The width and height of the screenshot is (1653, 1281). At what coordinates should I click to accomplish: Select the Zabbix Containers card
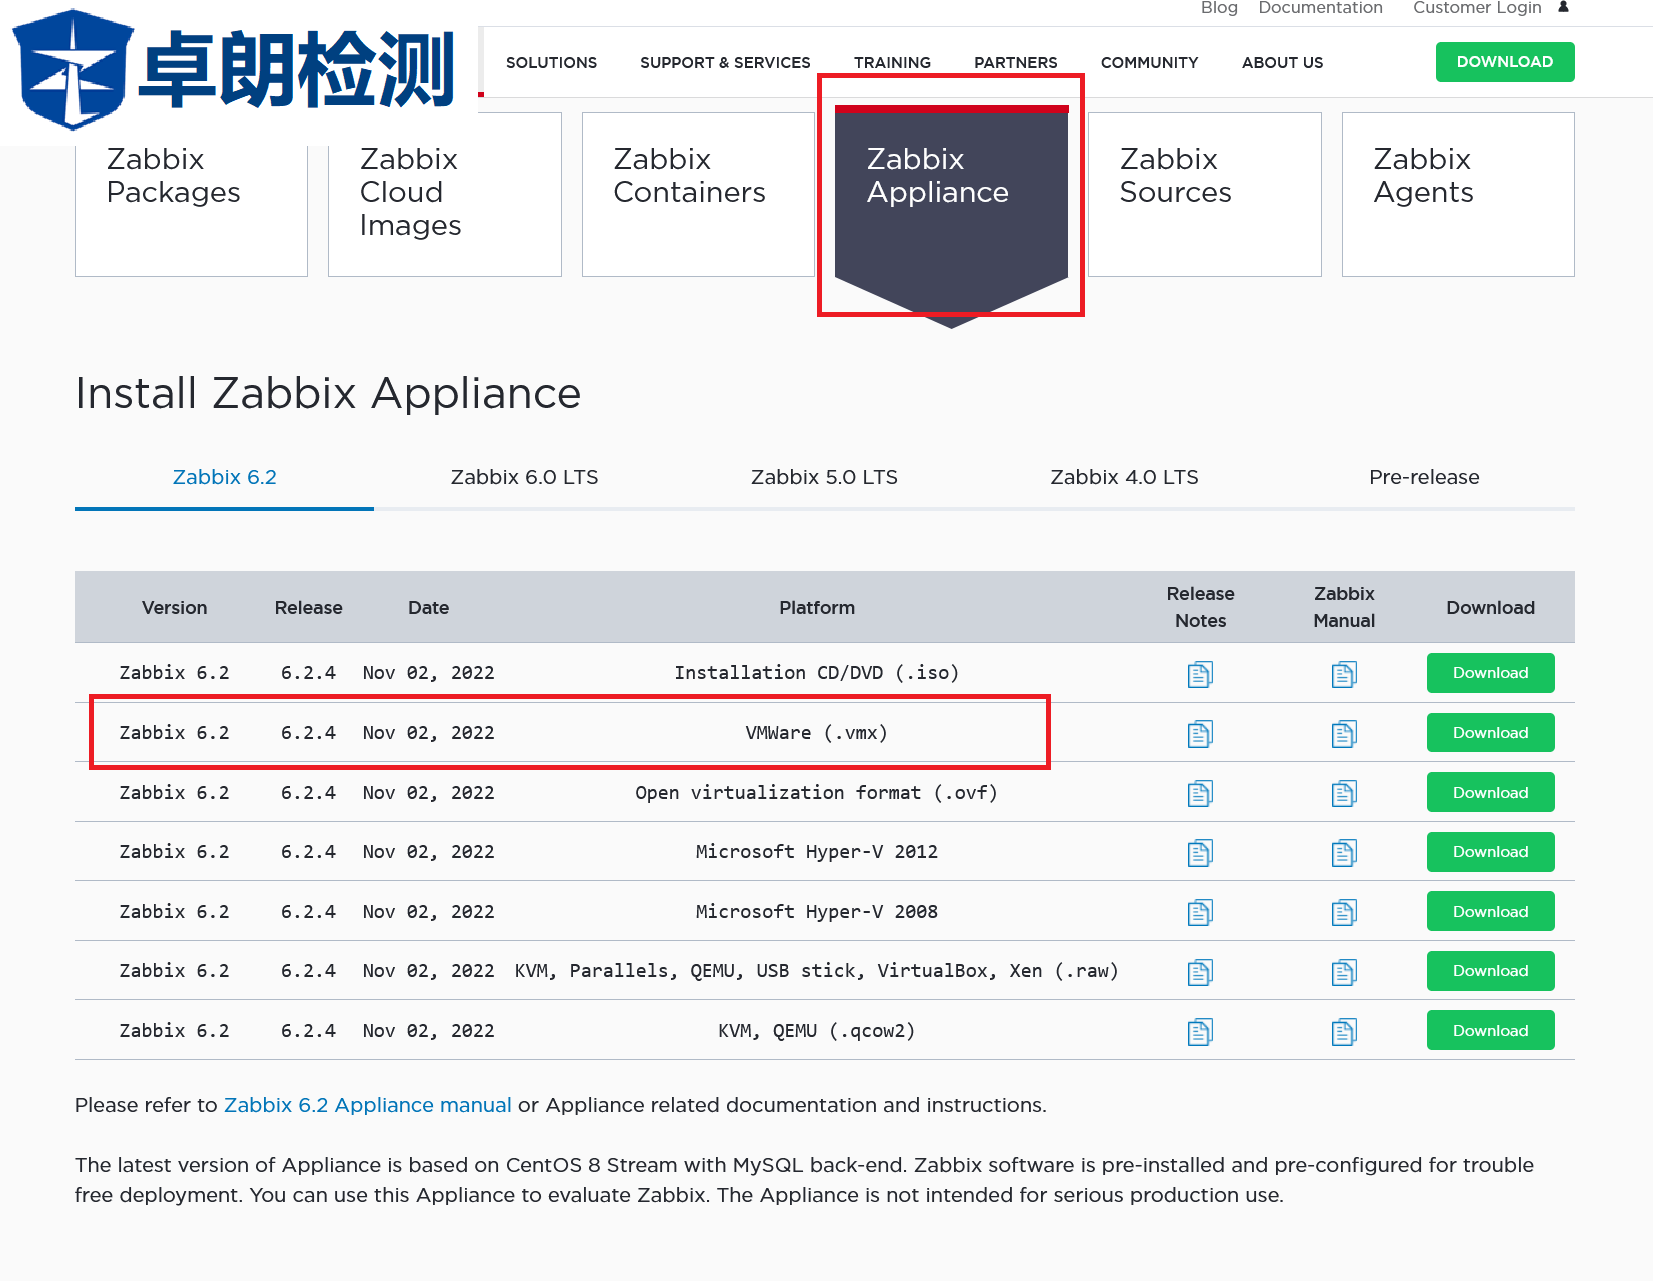pyautogui.click(x=698, y=195)
